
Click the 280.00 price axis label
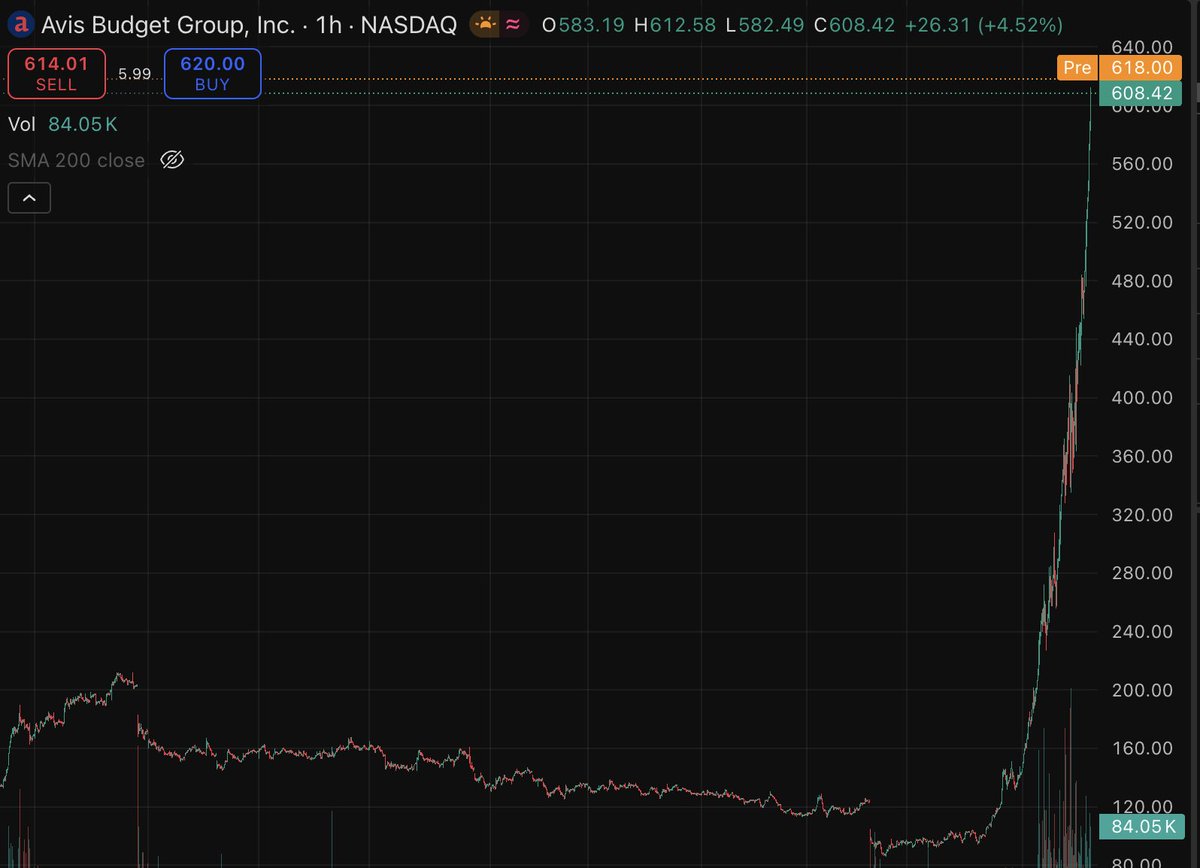pyautogui.click(x=1142, y=573)
